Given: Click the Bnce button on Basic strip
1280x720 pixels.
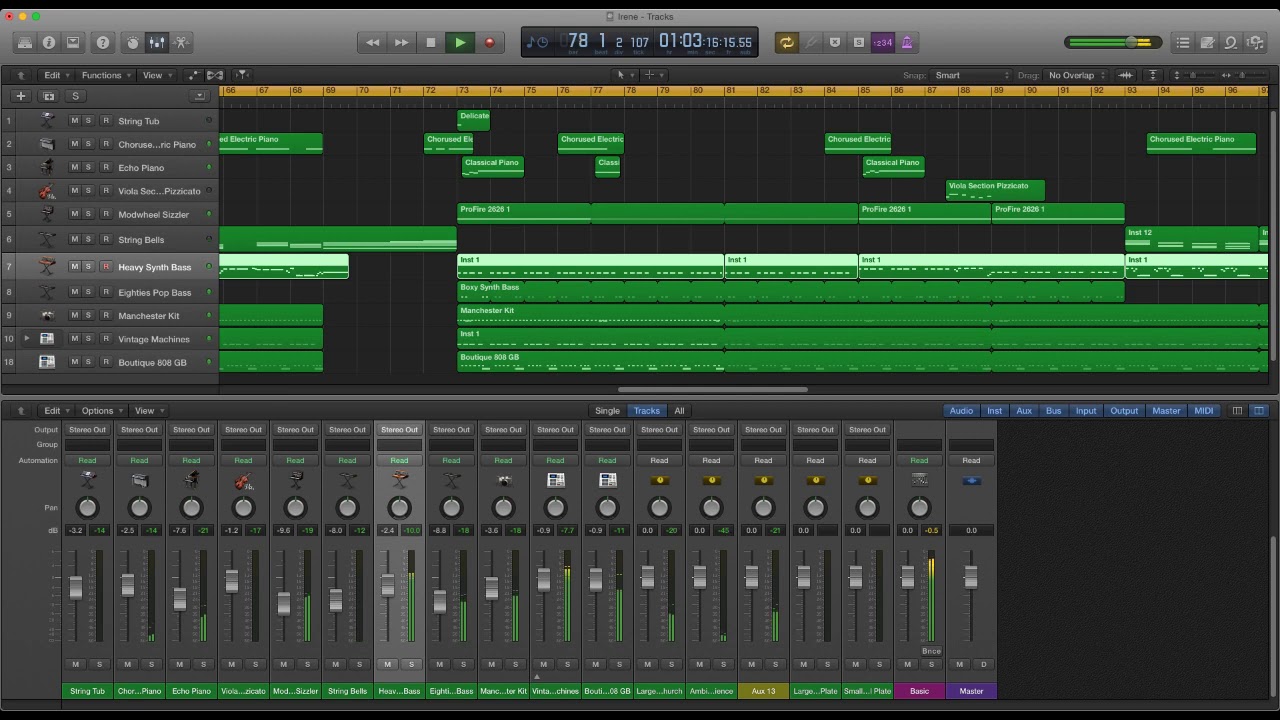Looking at the screenshot, I should (931, 651).
